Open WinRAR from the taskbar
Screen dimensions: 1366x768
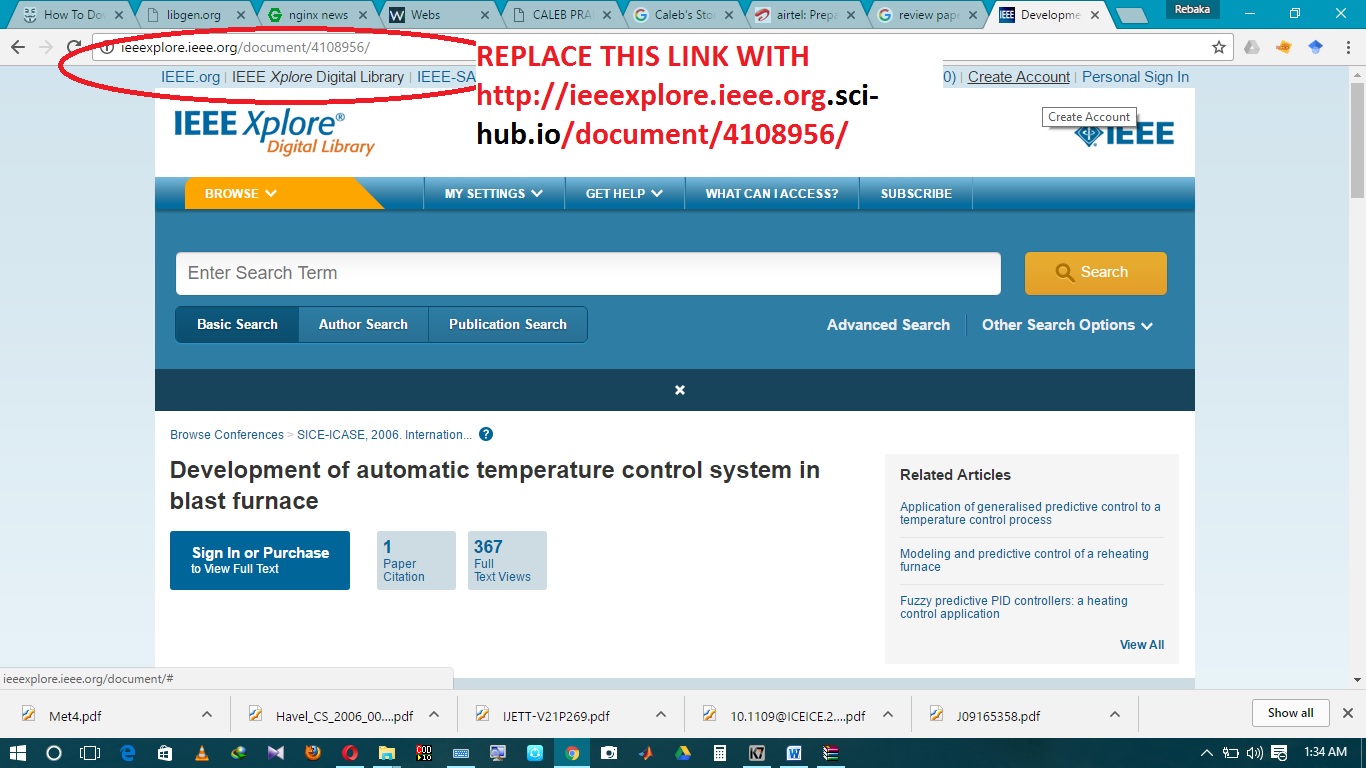[830, 753]
